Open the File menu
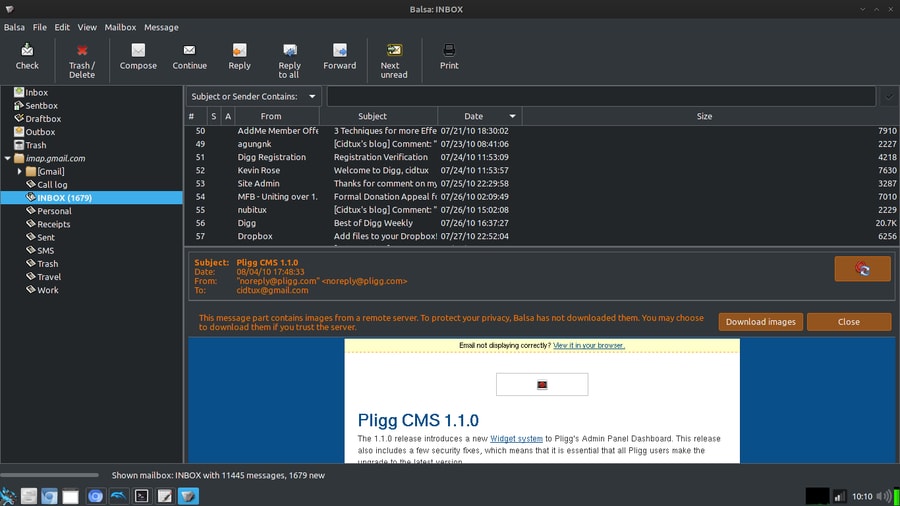The image size is (900, 506). 40,27
